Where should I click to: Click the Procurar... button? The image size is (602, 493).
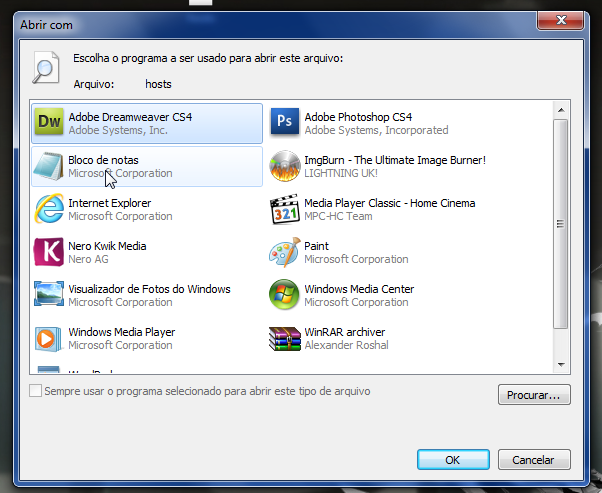[534, 395]
